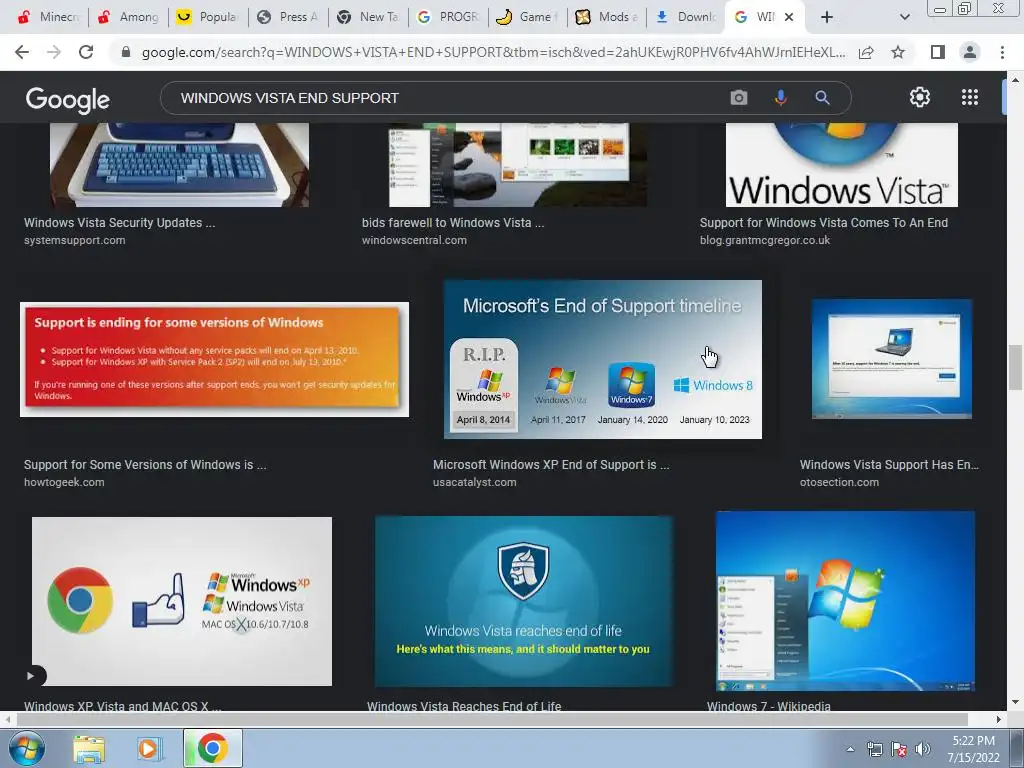This screenshot has width=1024, height=768.
Task: Open 'Support is ending' red banner image
Action: 214,359
